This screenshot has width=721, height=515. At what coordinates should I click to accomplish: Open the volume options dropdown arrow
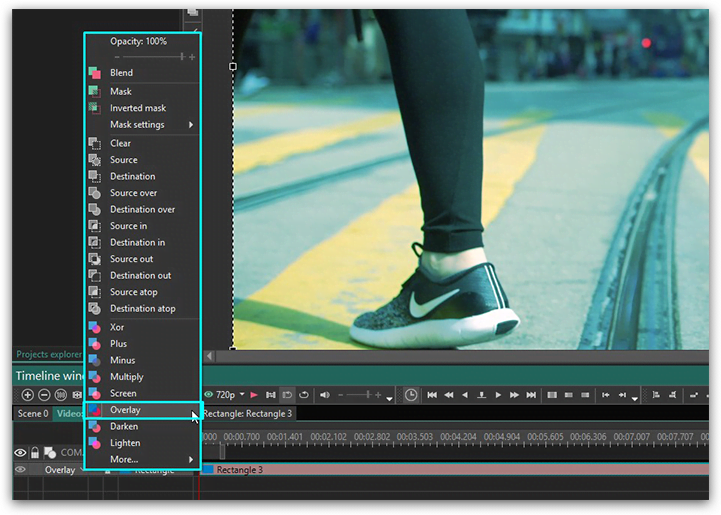point(389,399)
